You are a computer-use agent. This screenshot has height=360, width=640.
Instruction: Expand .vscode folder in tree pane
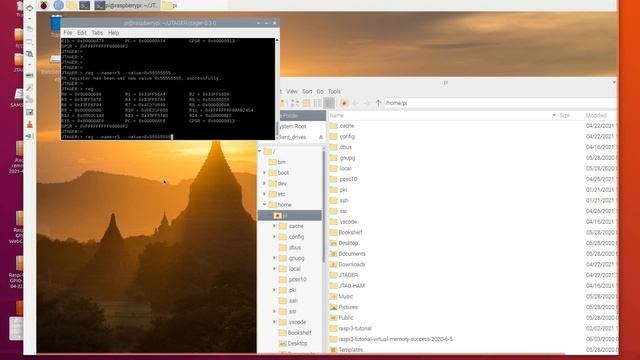click(x=274, y=322)
